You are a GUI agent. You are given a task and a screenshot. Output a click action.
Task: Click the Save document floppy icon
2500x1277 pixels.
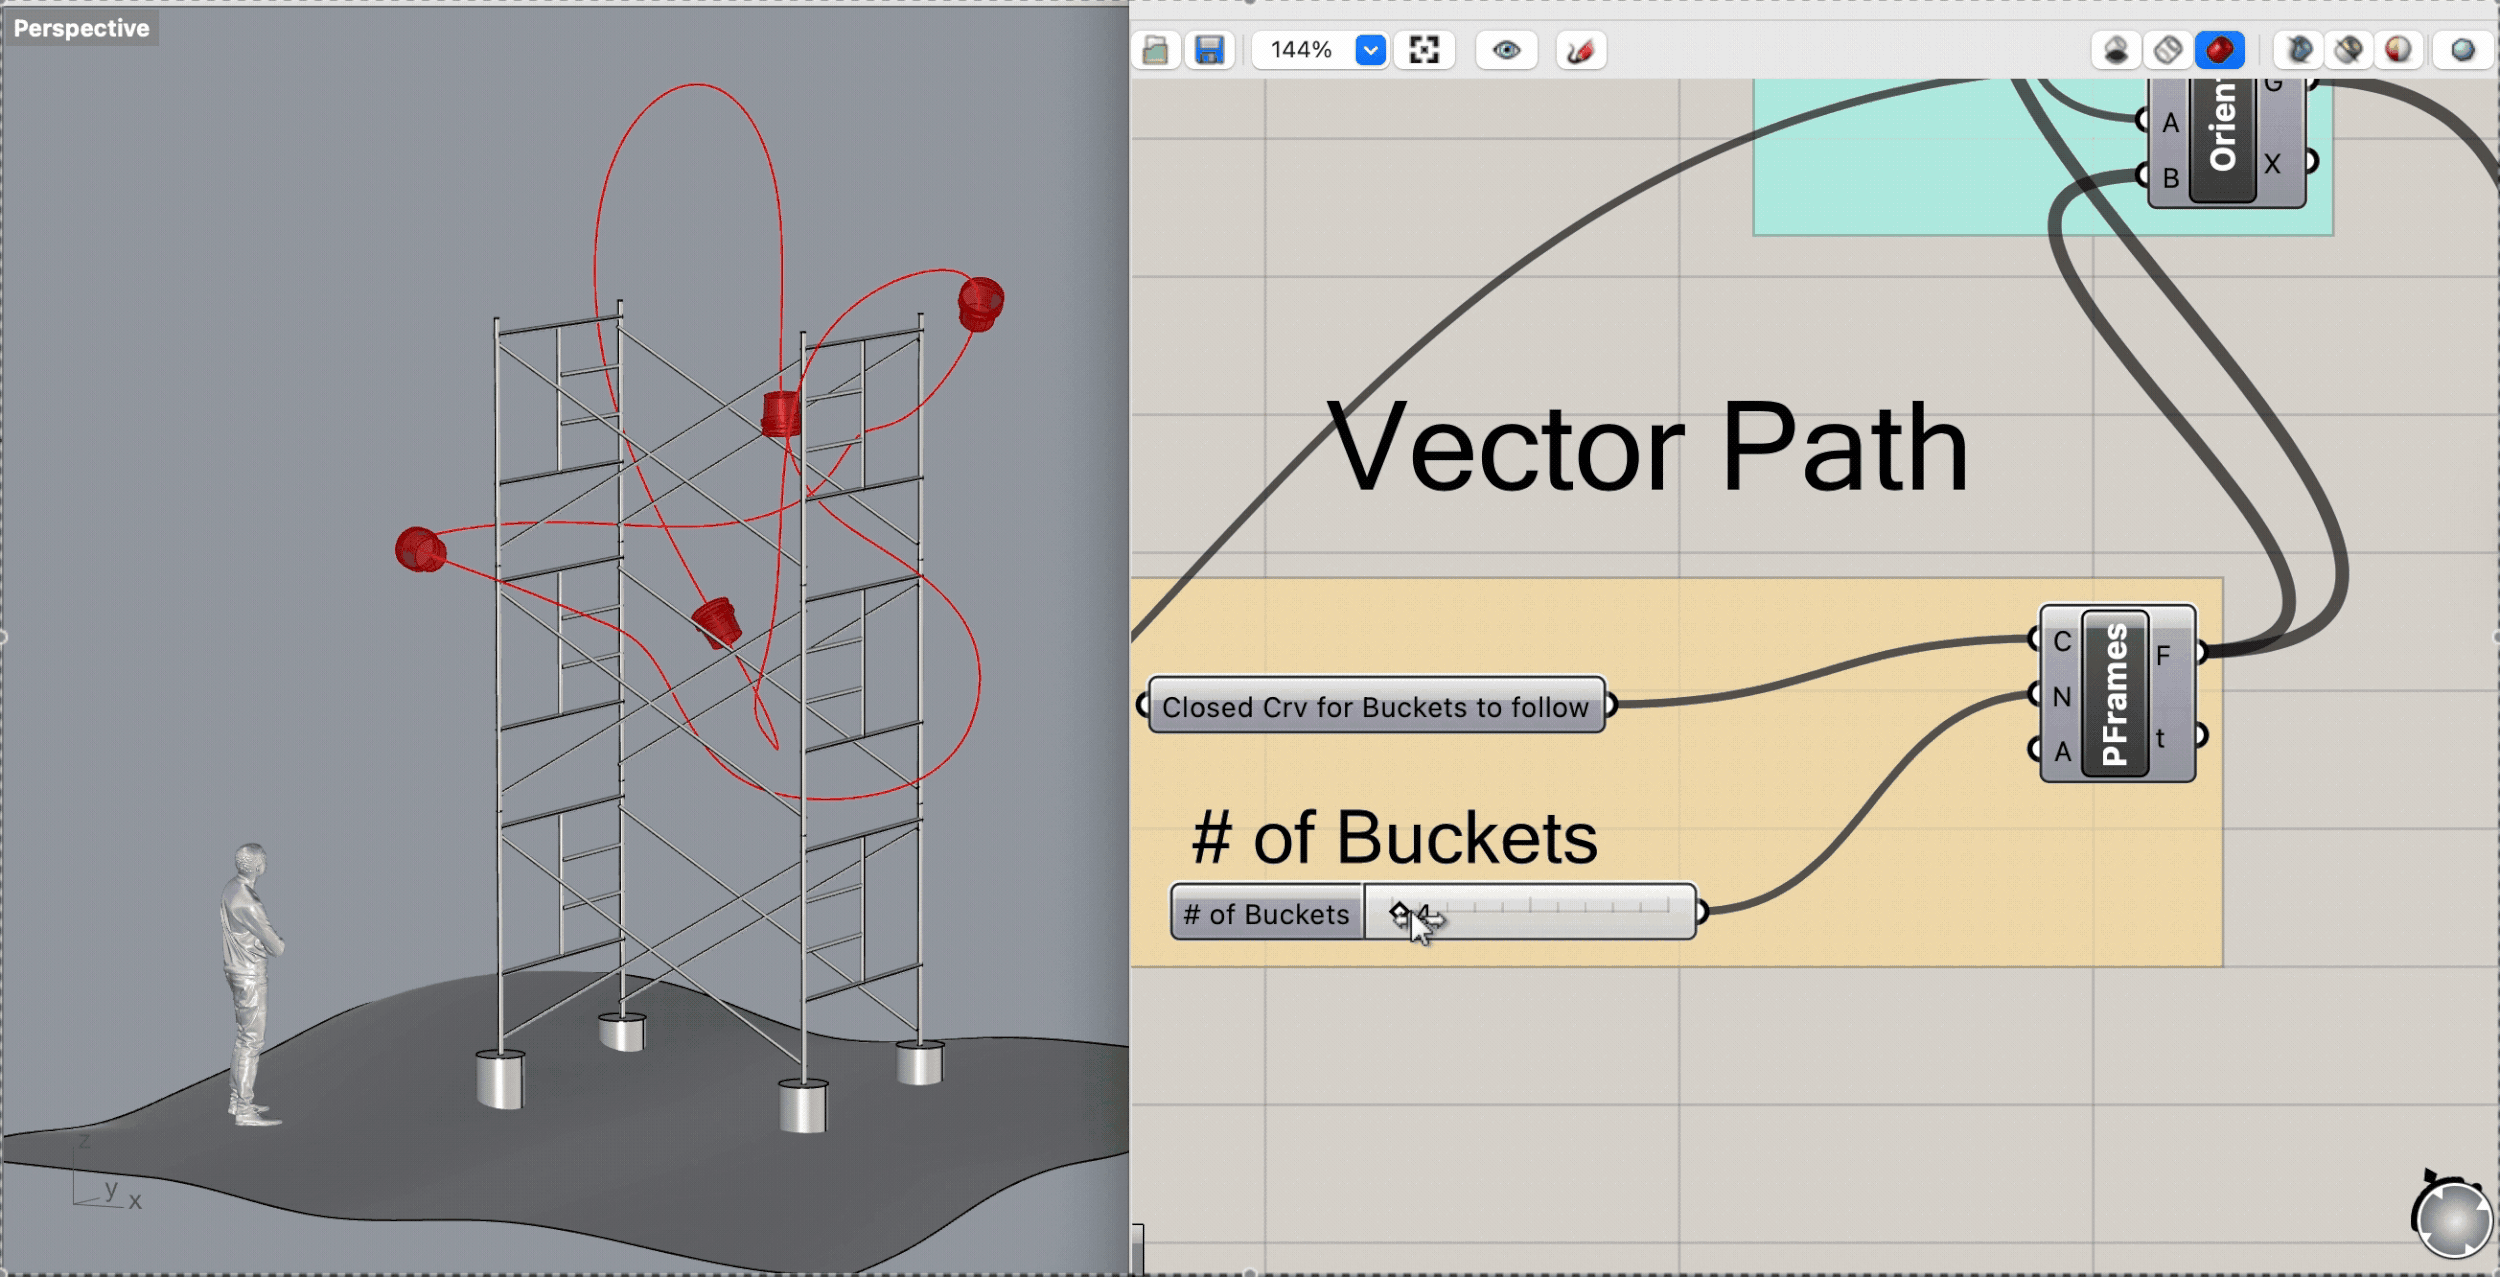[x=1210, y=50]
